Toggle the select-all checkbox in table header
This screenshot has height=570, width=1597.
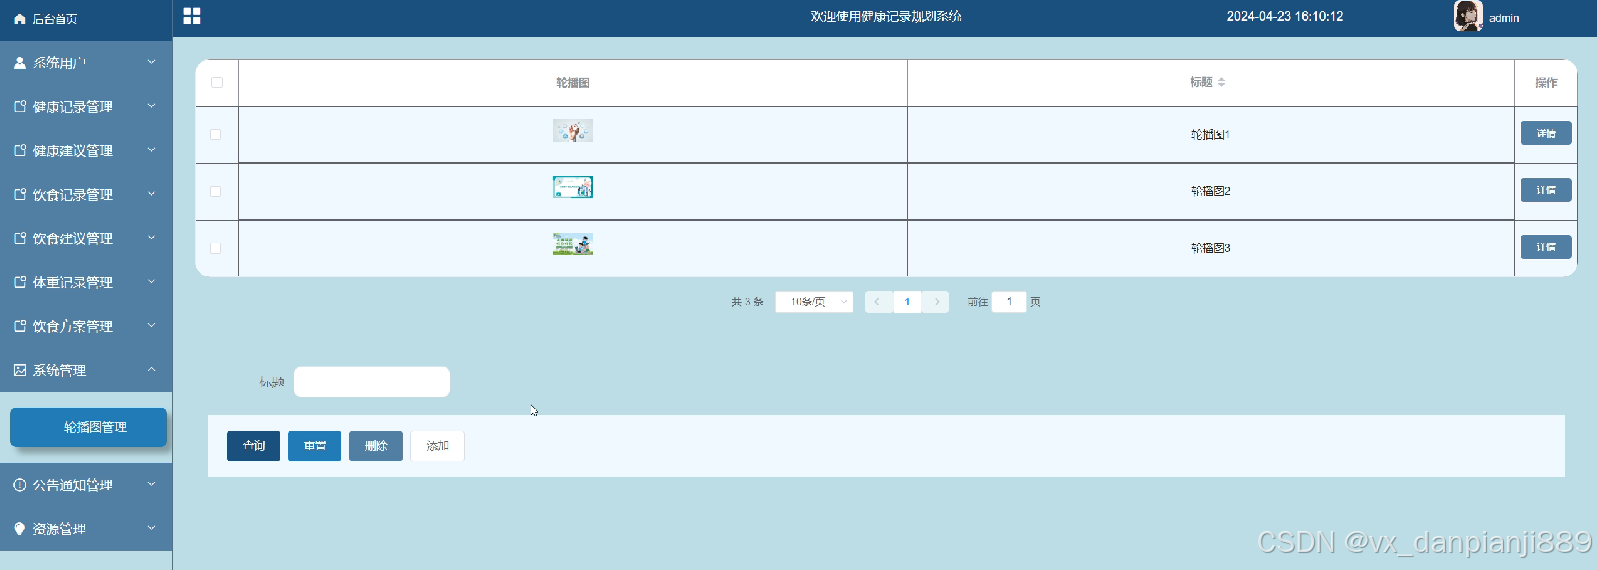coord(217,83)
